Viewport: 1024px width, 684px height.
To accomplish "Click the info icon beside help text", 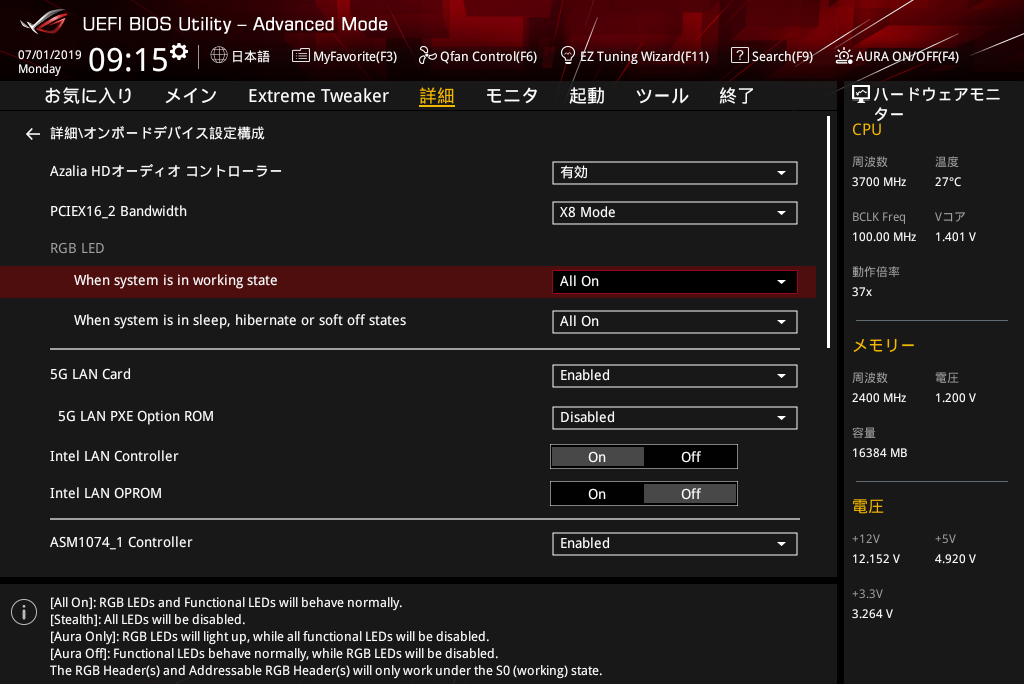I will (24, 612).
